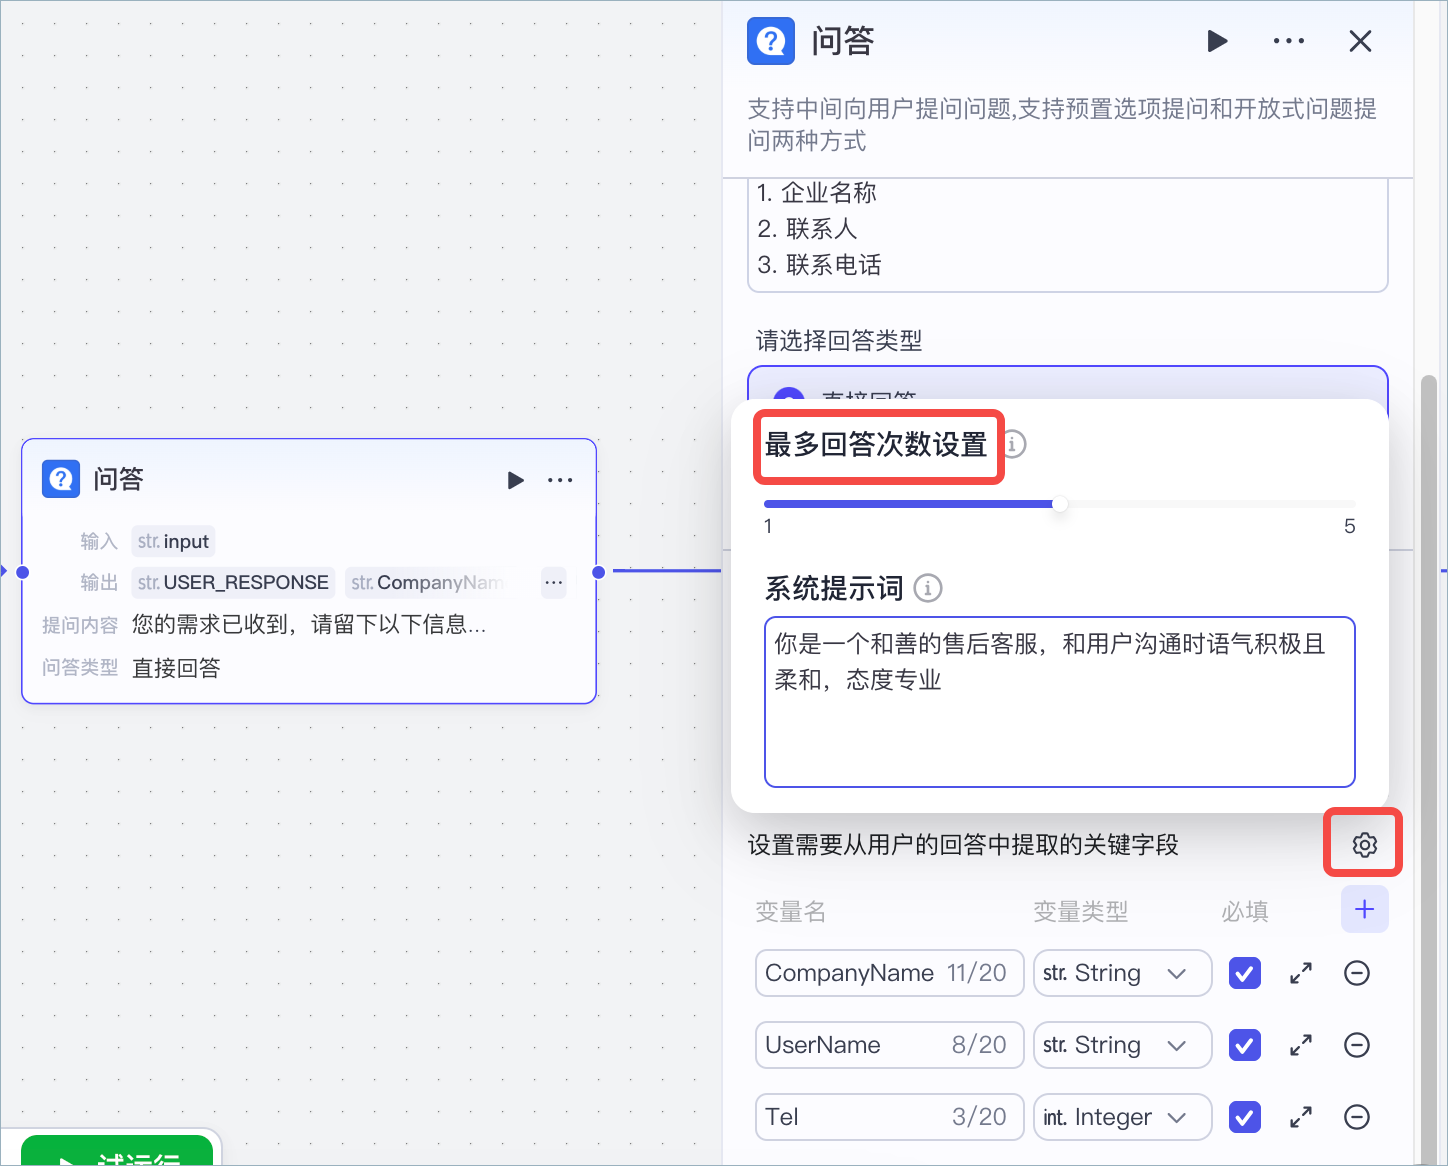The image size is (1448, 1166).
Task: Click the Tel variable name field
Action: (889, 1117)
